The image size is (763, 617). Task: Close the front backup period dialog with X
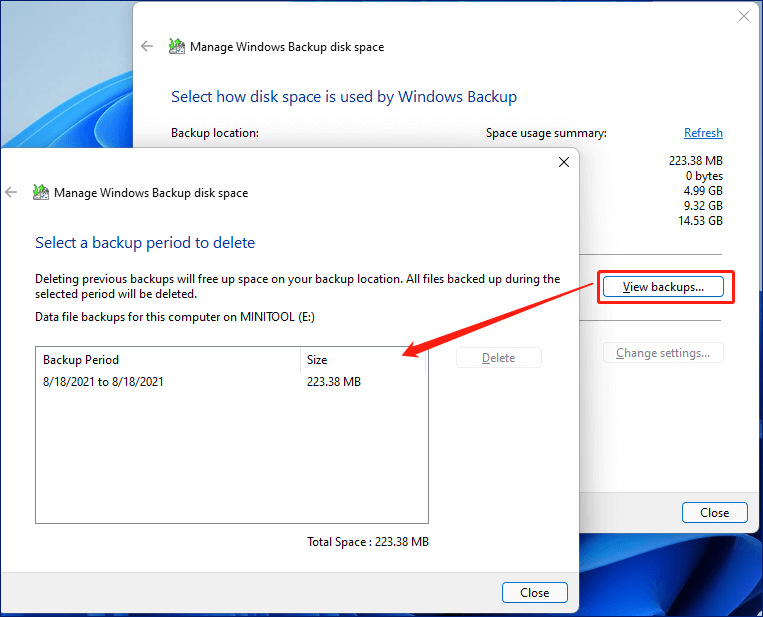563,162
